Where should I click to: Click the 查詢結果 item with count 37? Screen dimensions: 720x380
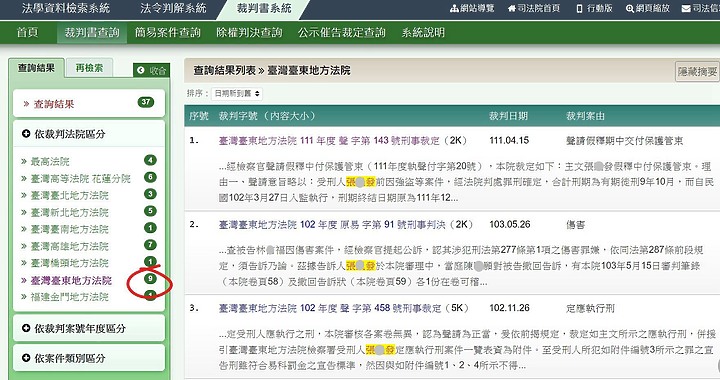(89, 104)
